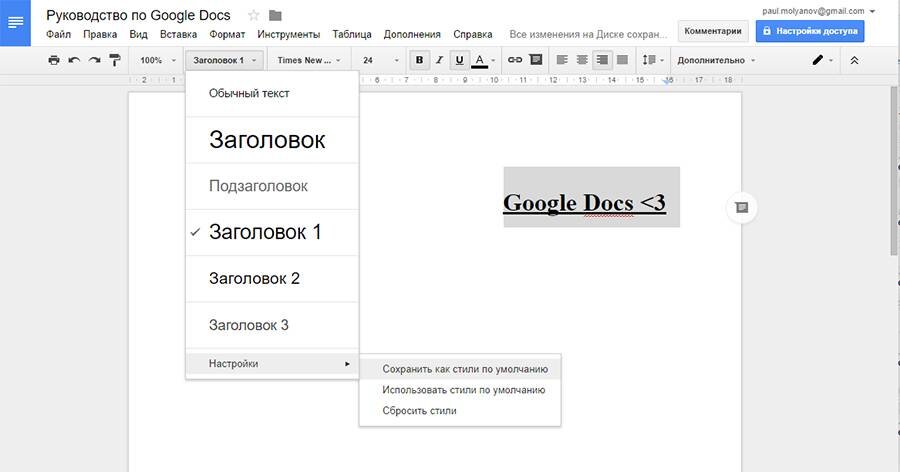This screenshot has width=900, height=472.
Task: Insert a link
Action: (515, 60)
